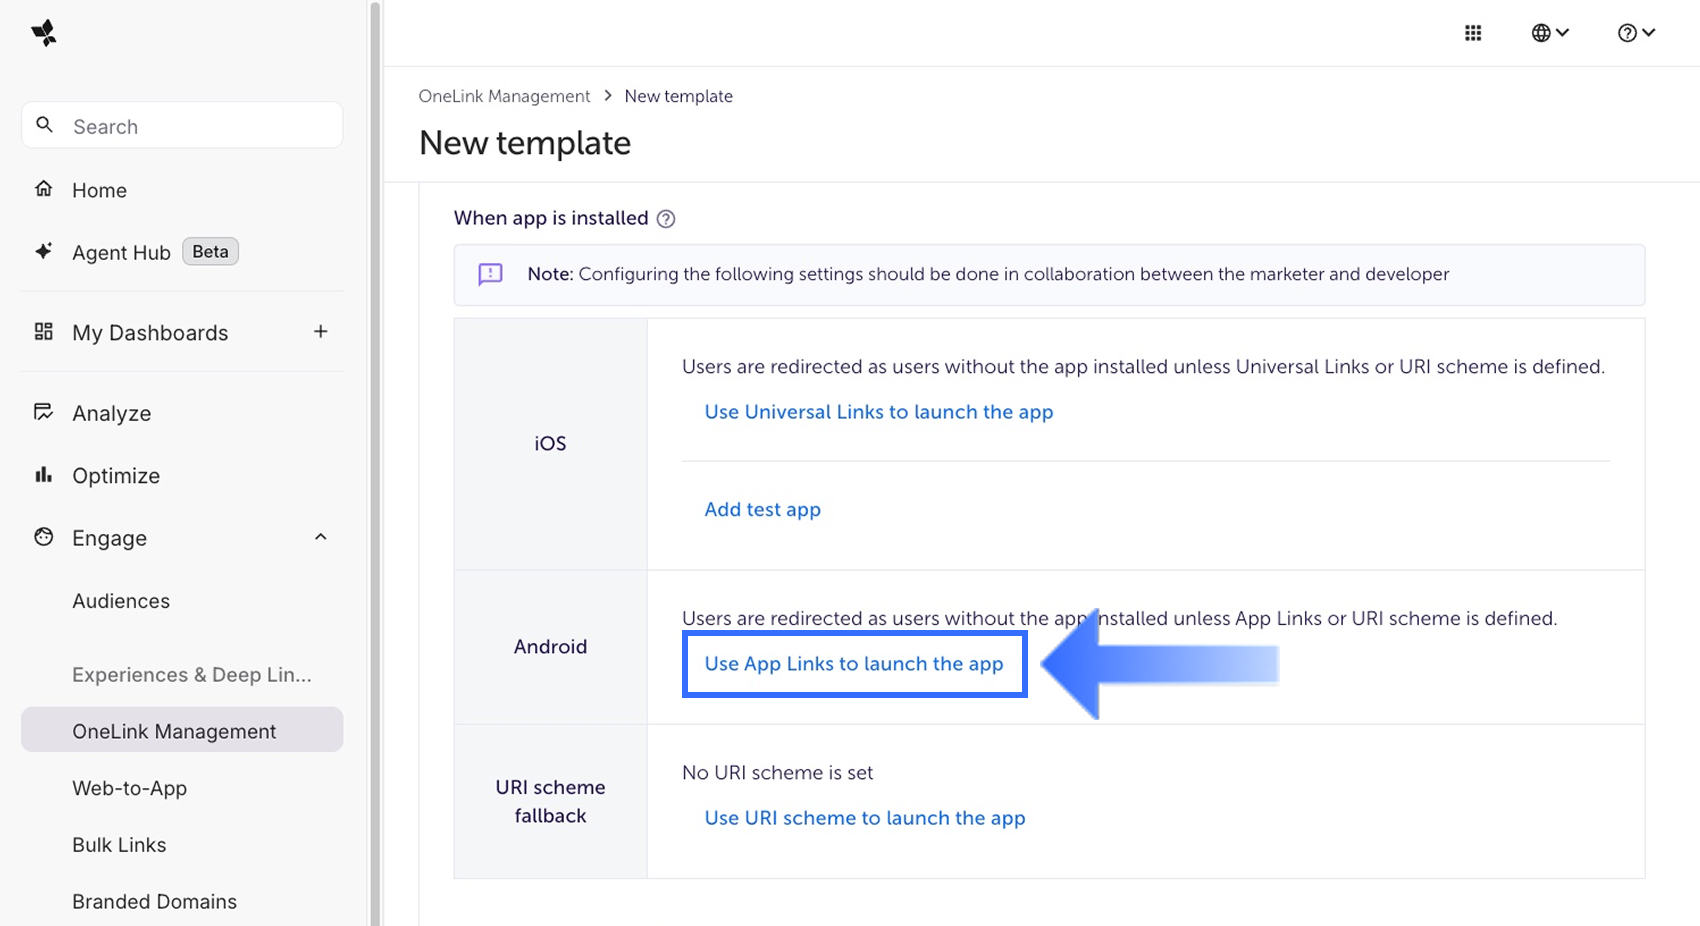Click 'Use URI scheme to launch the app'

864,818
